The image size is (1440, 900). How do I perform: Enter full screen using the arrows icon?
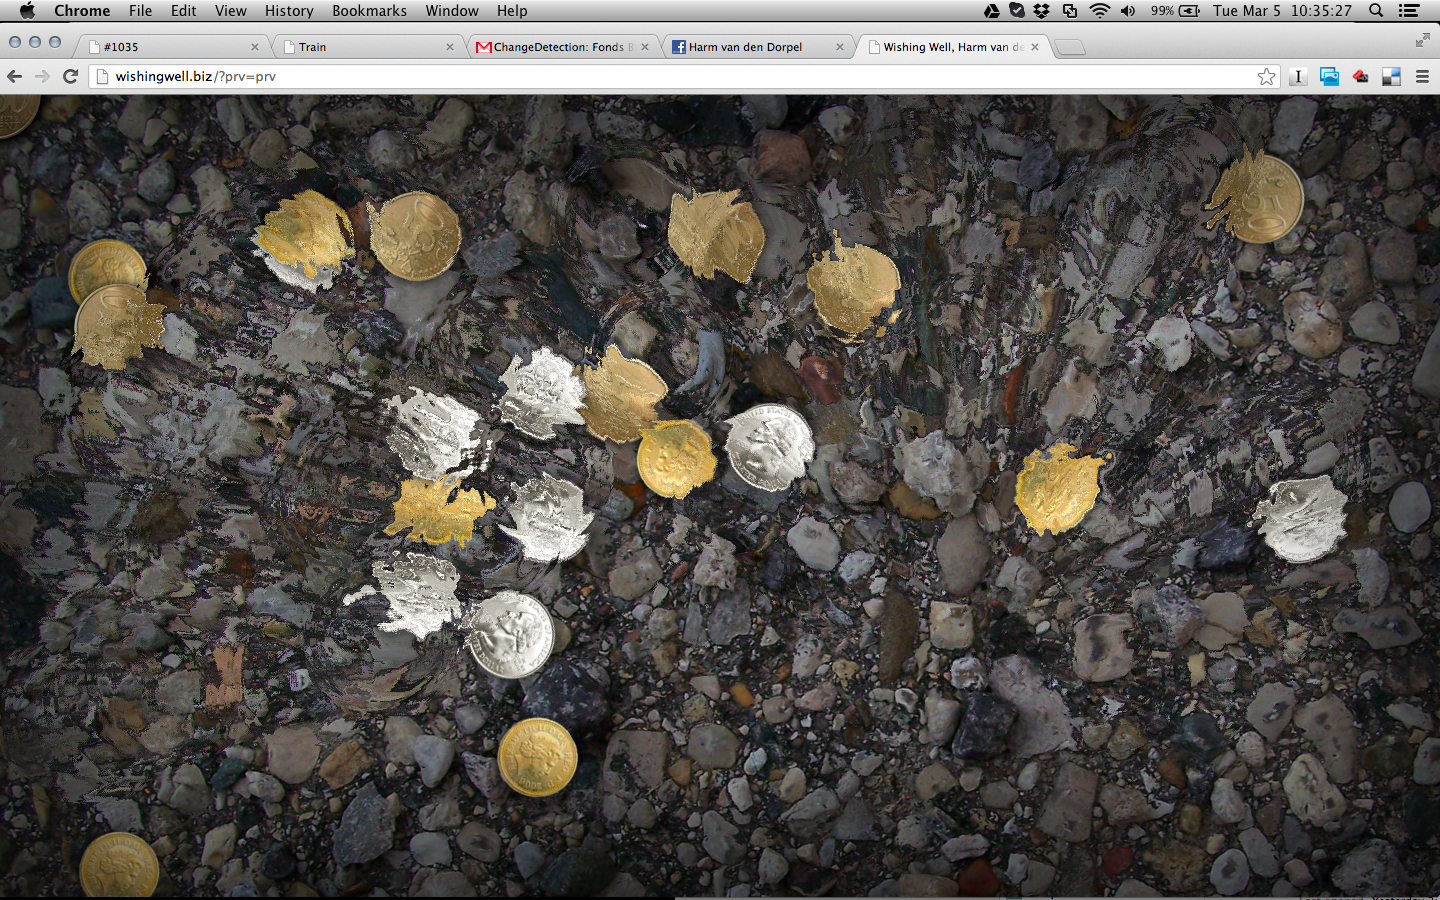[1422, 40]
